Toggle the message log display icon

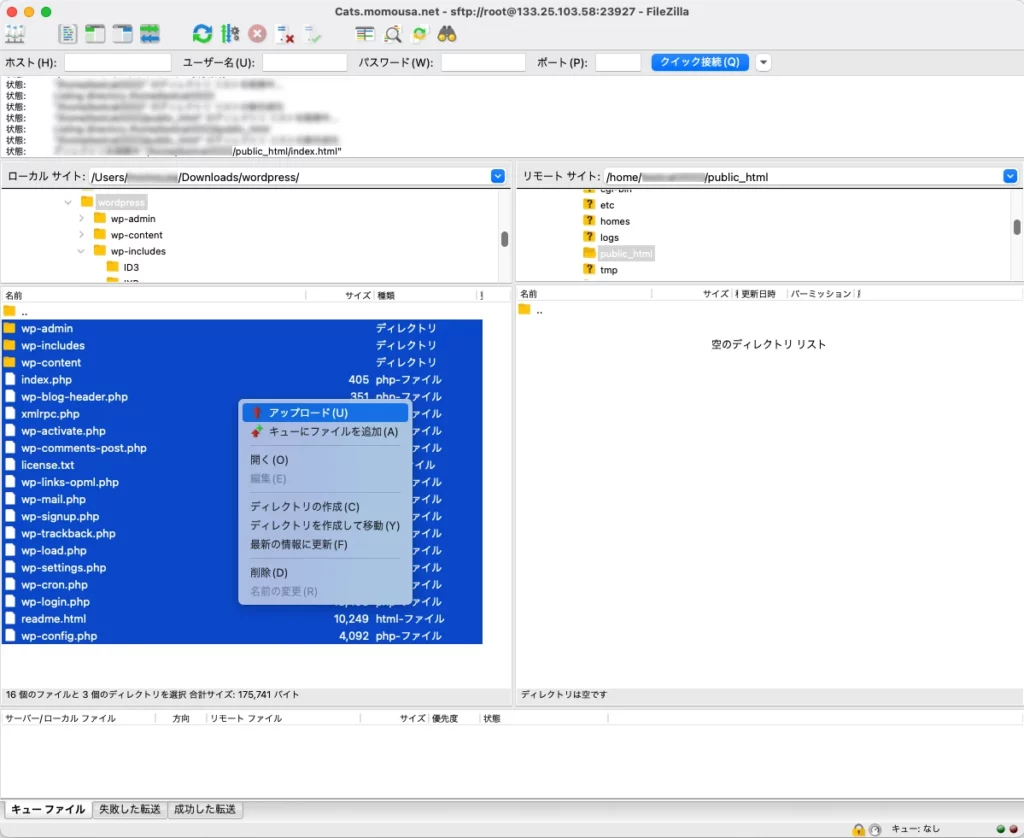coord(68,34)
